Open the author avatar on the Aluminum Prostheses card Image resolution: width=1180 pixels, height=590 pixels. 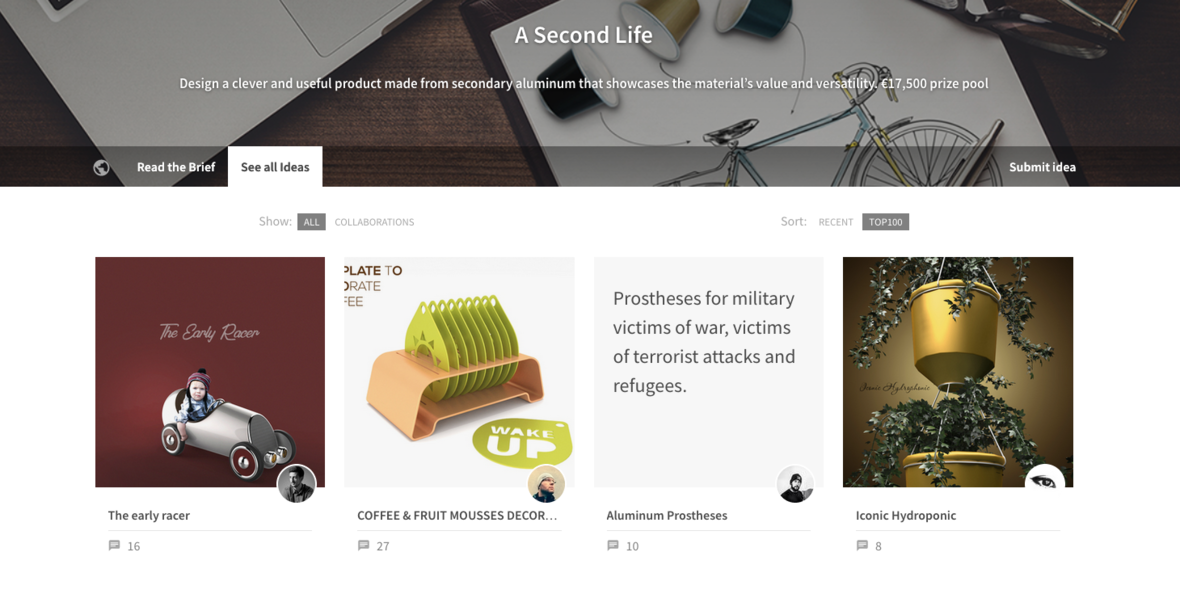pos(795,484)
